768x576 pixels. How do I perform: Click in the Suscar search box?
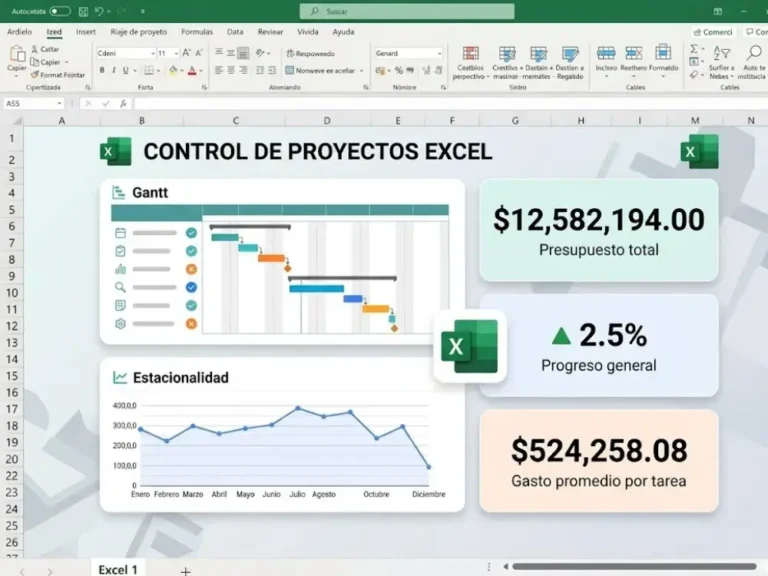click(407, 11)
